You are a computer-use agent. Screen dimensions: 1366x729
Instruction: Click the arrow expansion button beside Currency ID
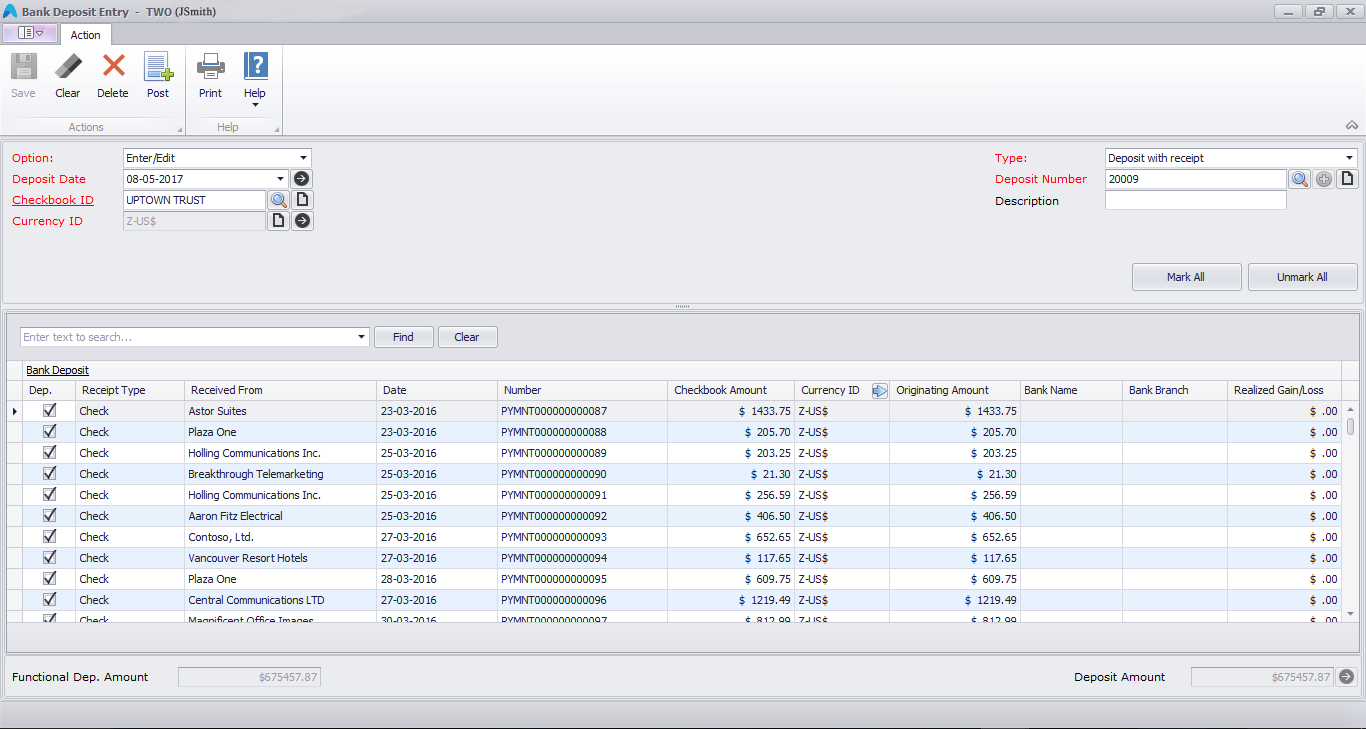tap(302, 221)
